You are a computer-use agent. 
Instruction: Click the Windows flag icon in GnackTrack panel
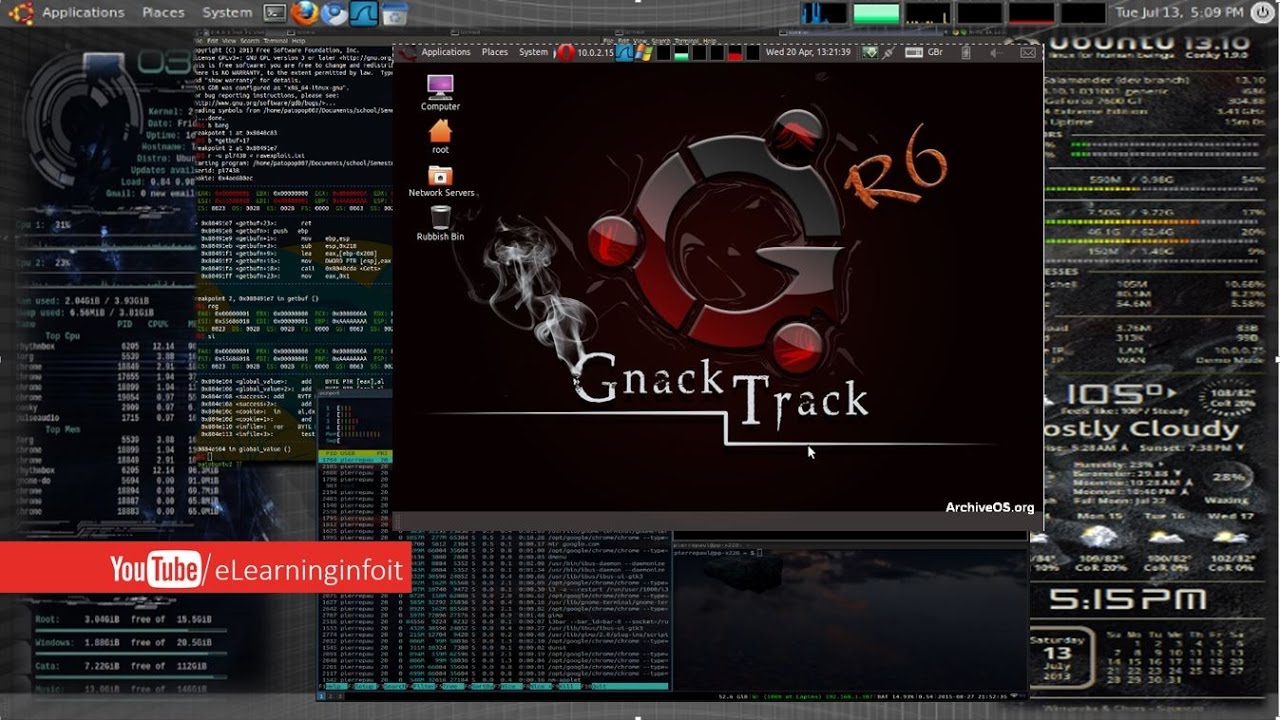(x=644, y=52)
